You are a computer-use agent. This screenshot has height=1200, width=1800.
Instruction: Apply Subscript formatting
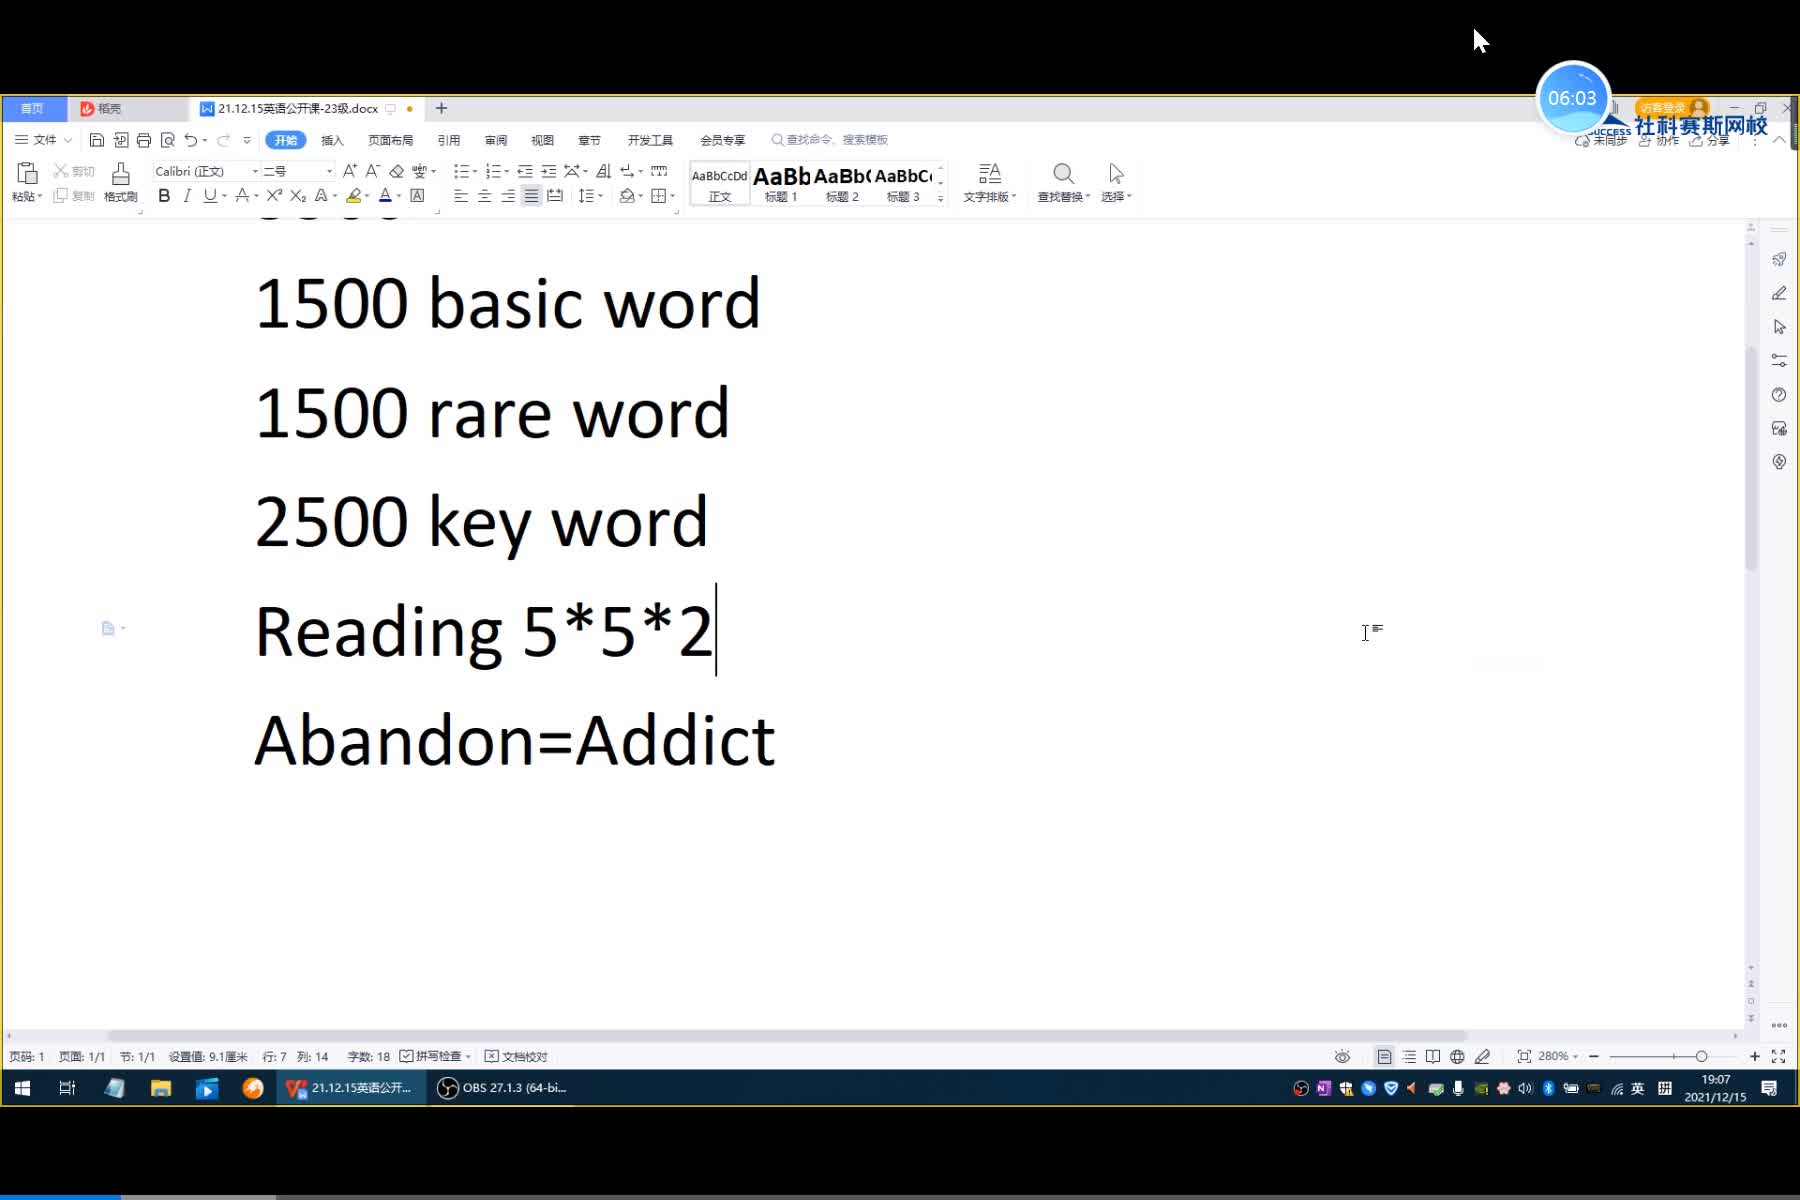coord(298,196)
